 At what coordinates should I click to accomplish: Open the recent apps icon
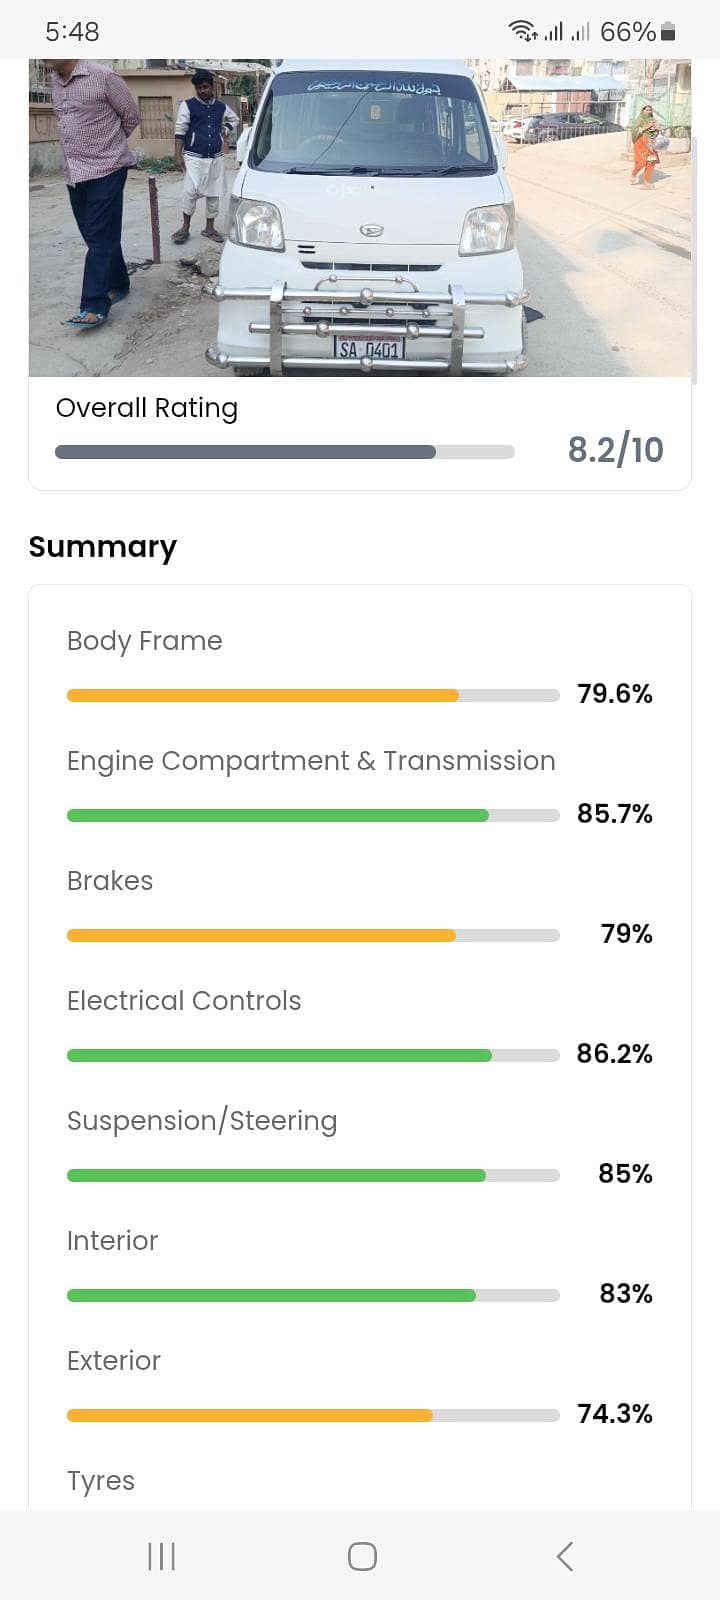tap(161, 1556)
